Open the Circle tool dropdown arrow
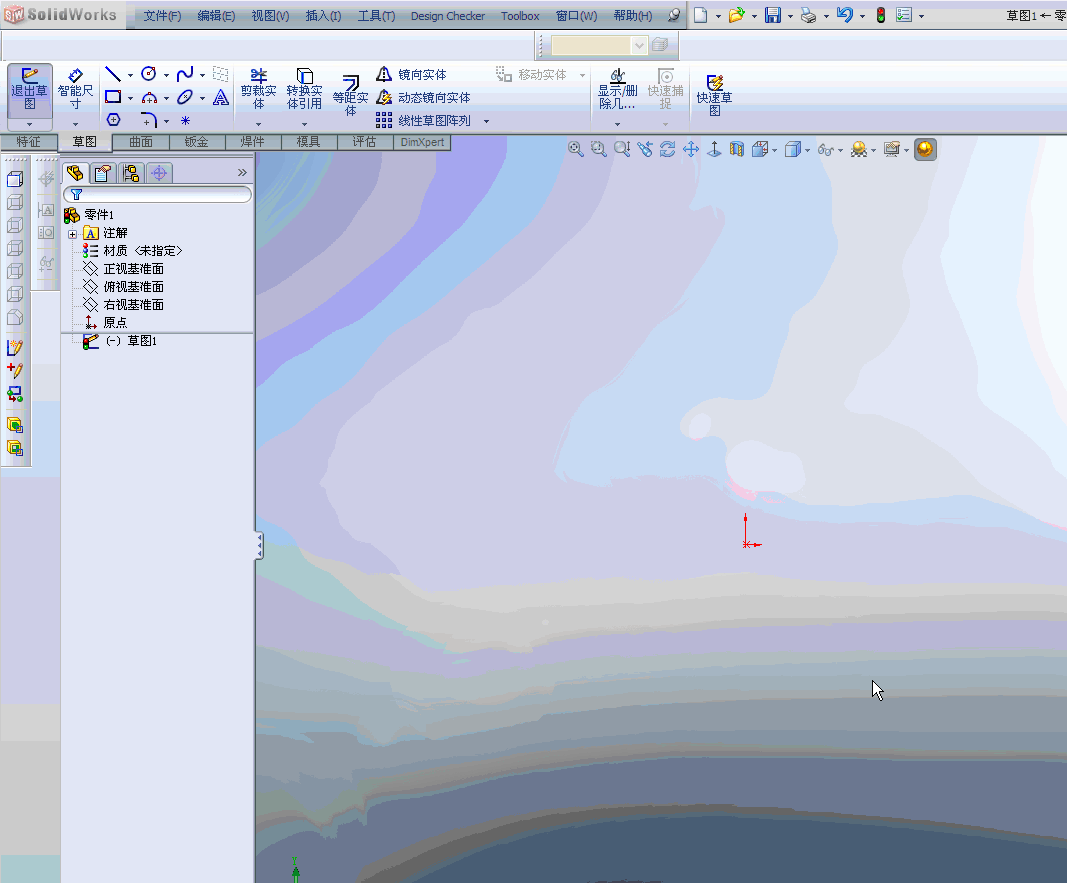 [166, 76]
